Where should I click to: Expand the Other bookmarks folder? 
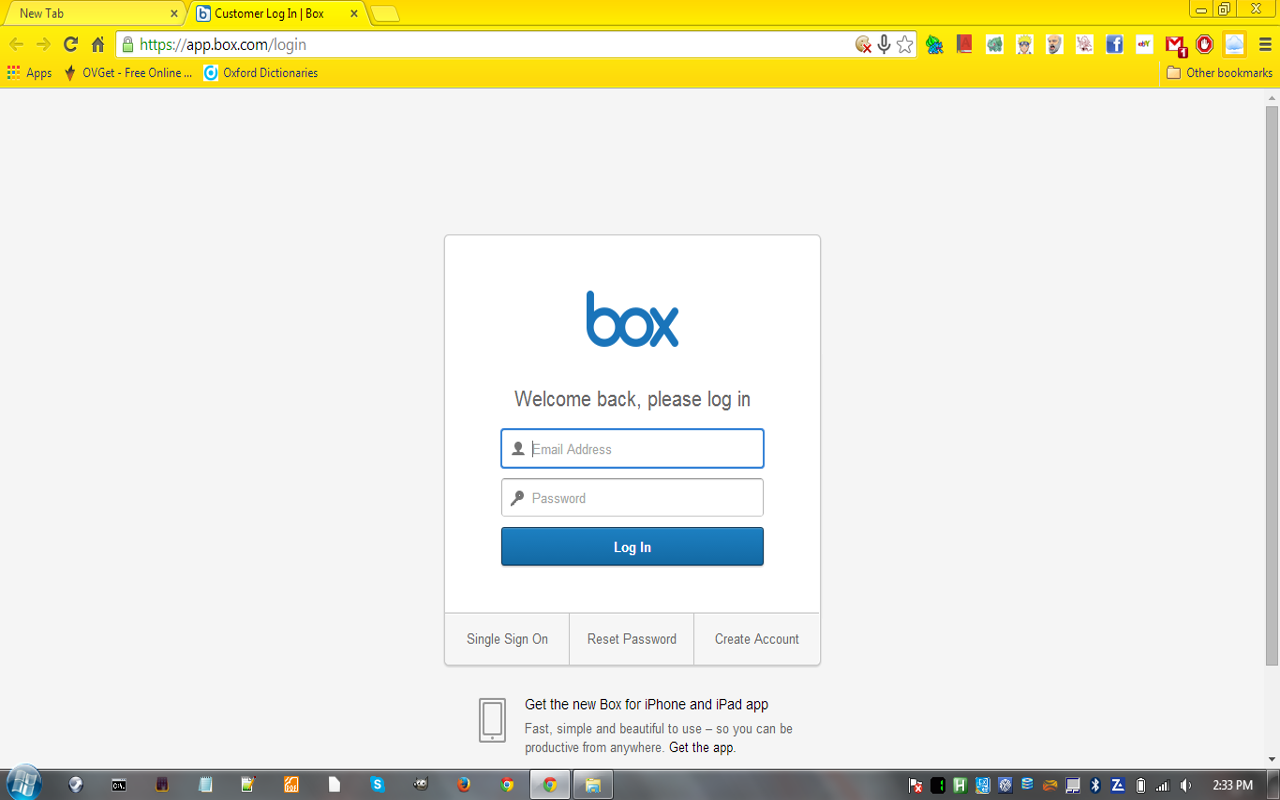[x=1219, y=73]
